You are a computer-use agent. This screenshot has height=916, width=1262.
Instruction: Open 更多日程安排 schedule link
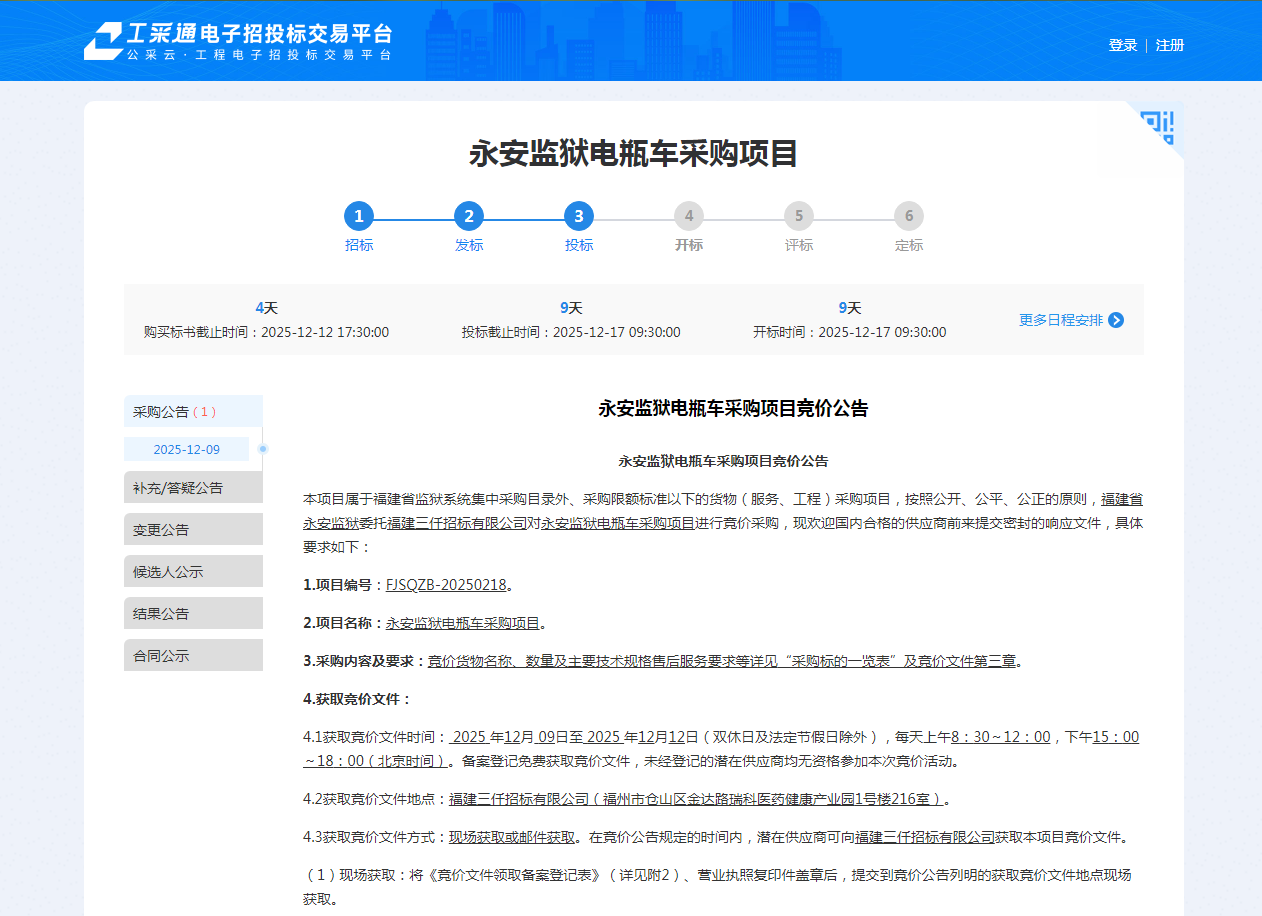[1061, 320]
